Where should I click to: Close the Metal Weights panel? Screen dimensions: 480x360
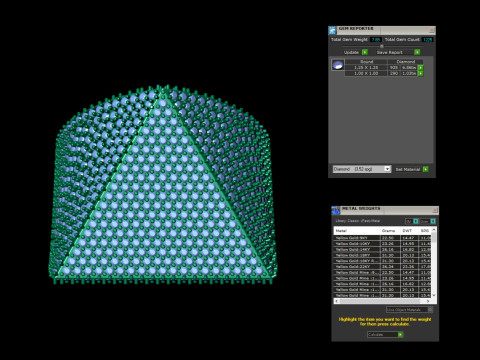[x=435, y=210]
